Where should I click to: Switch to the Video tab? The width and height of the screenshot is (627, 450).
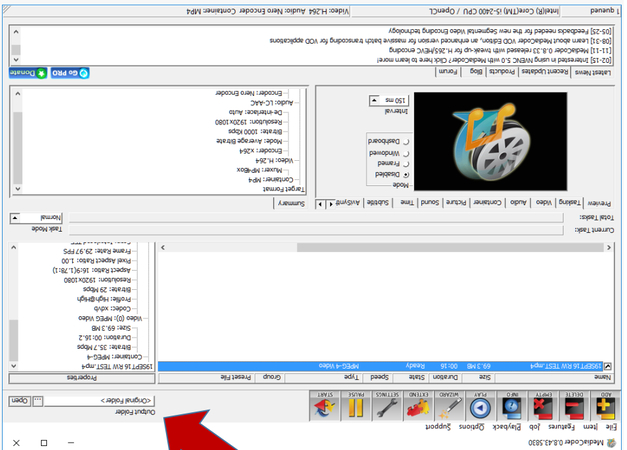click(543, 203)
